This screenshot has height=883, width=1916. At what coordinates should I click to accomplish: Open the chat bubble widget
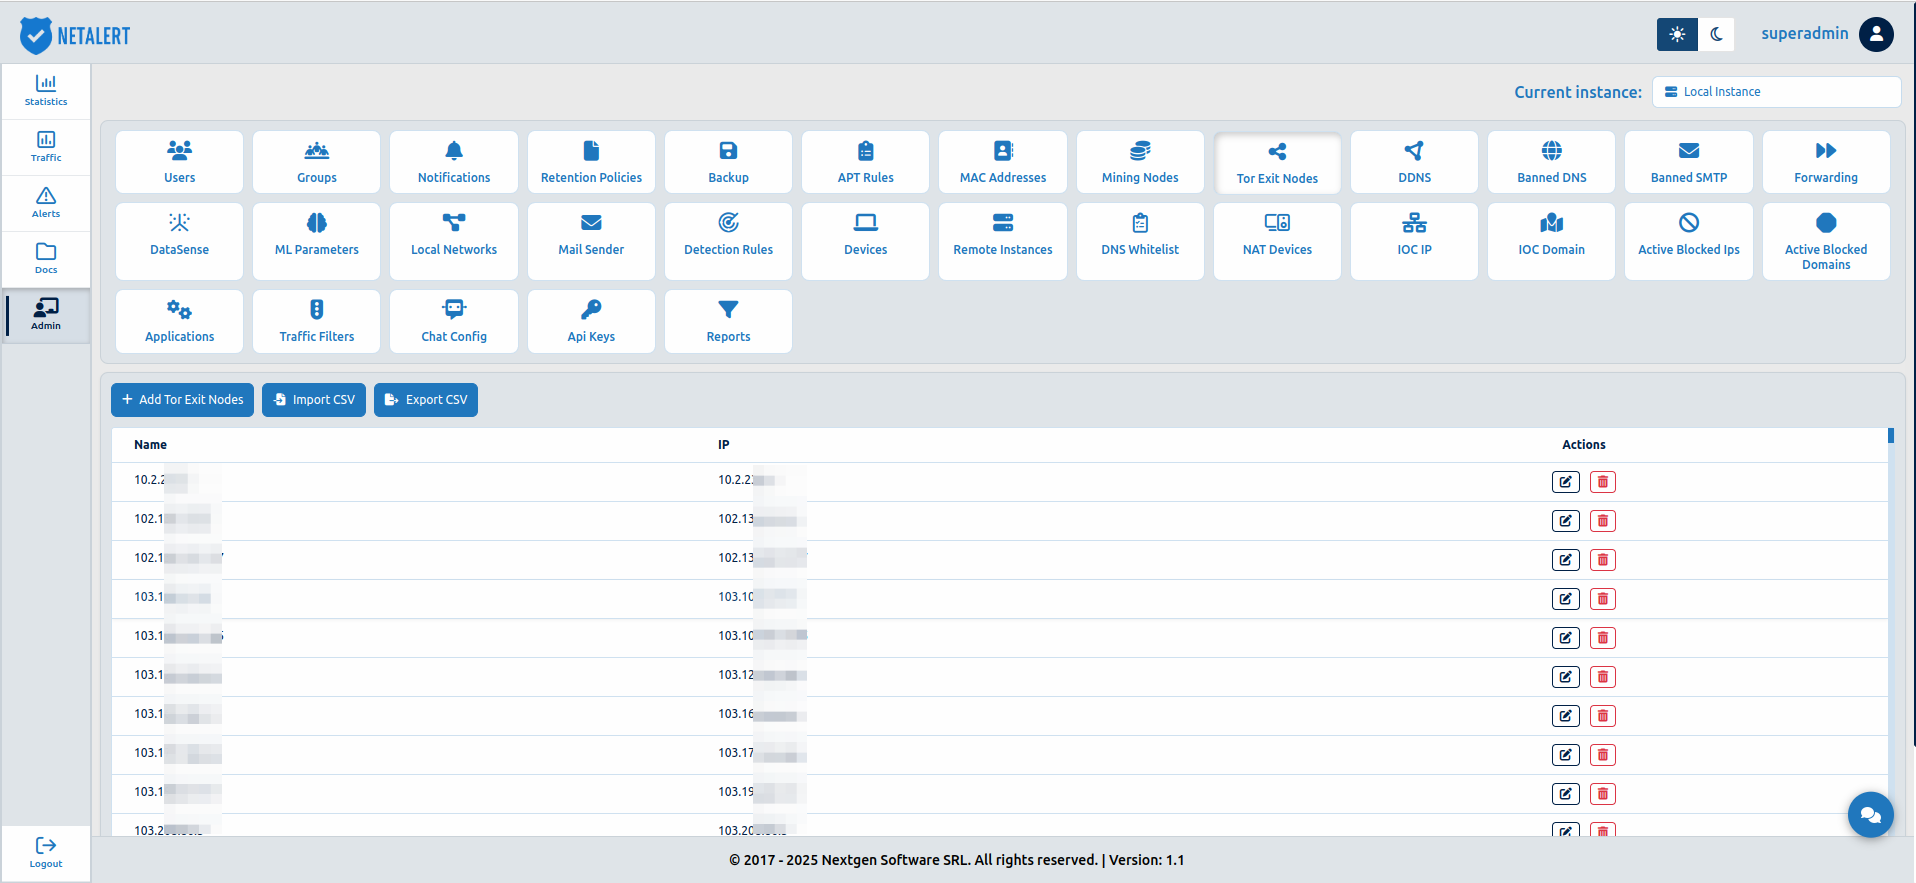click(x=1870, y=815)
